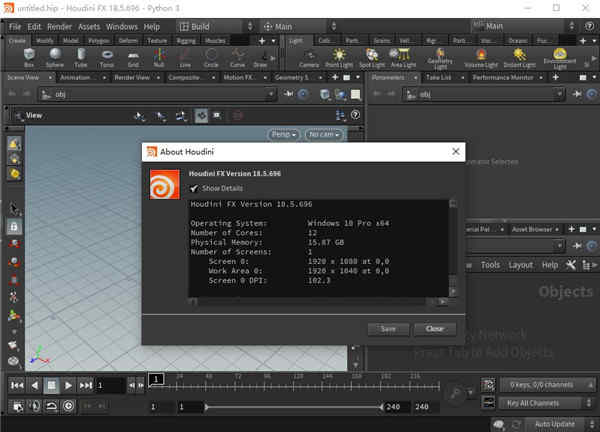Viewport: 600px width, 432px height.
Task: Open the Render menu
Action: coord(59,27)
